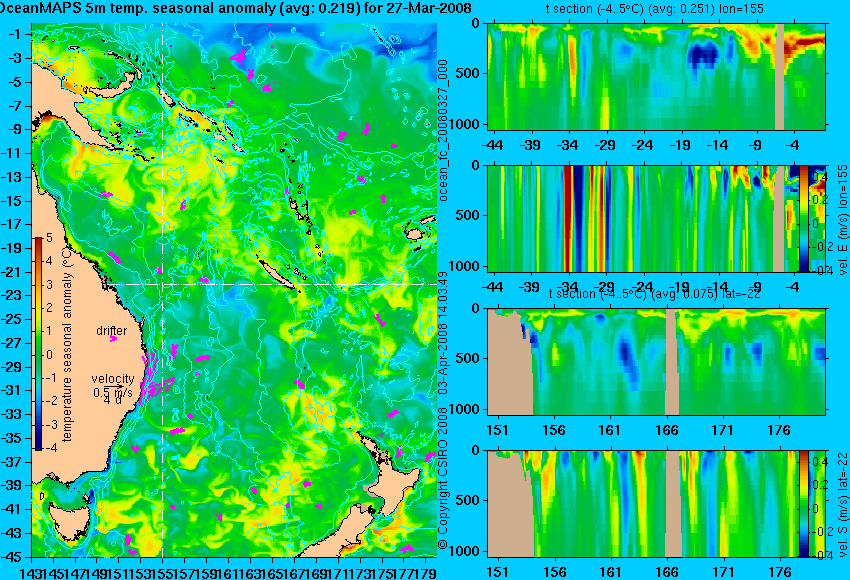Click the main map temperature anomaly colorbar
Image resolution: width=850 pixels, height=580 pixels.
[38, 344]
